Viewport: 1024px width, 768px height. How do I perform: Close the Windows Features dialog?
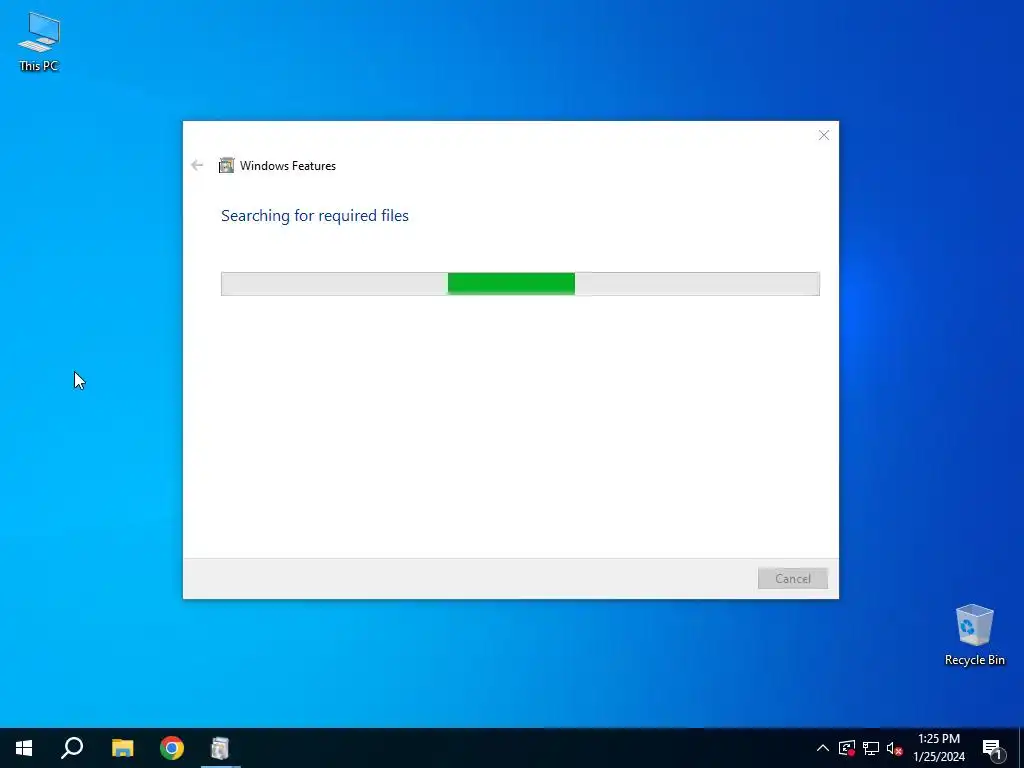824,135
